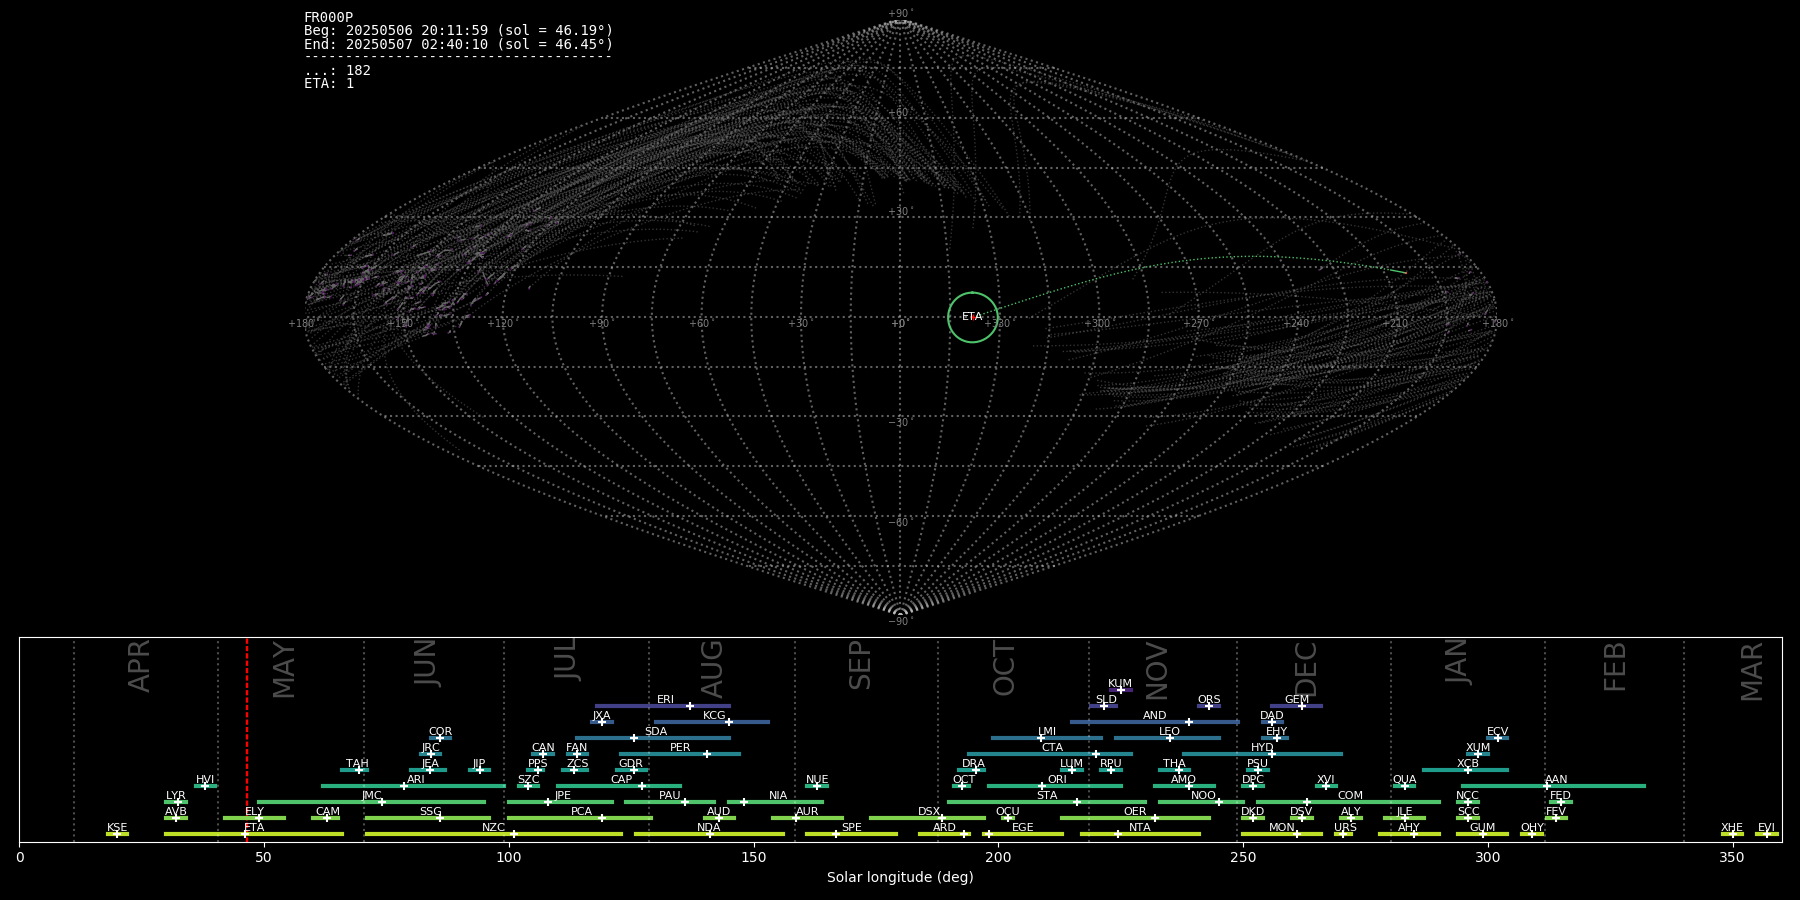Select the SPE shower label
This screenshot has height=900, width=1800.
(852, 828)
